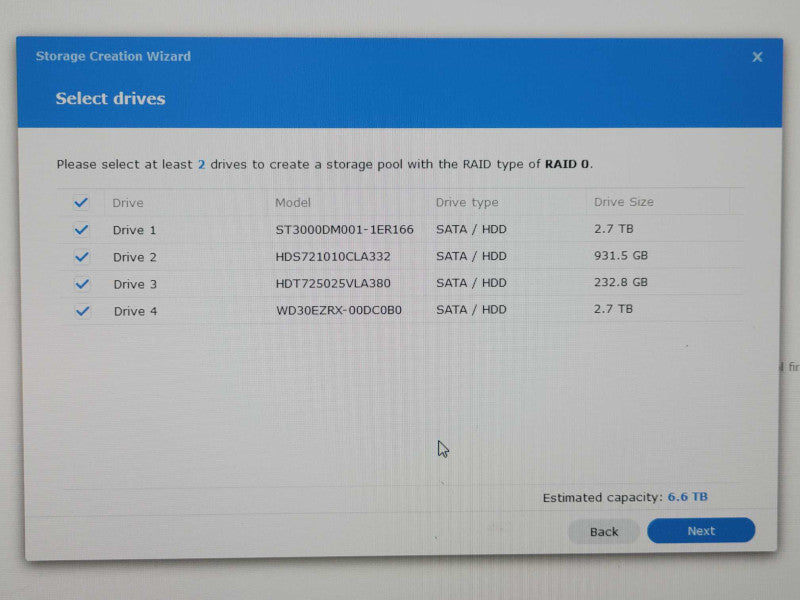Click model HDS721010CLA332
This screenshot has height=600, width=800.
tap(333, 257)
